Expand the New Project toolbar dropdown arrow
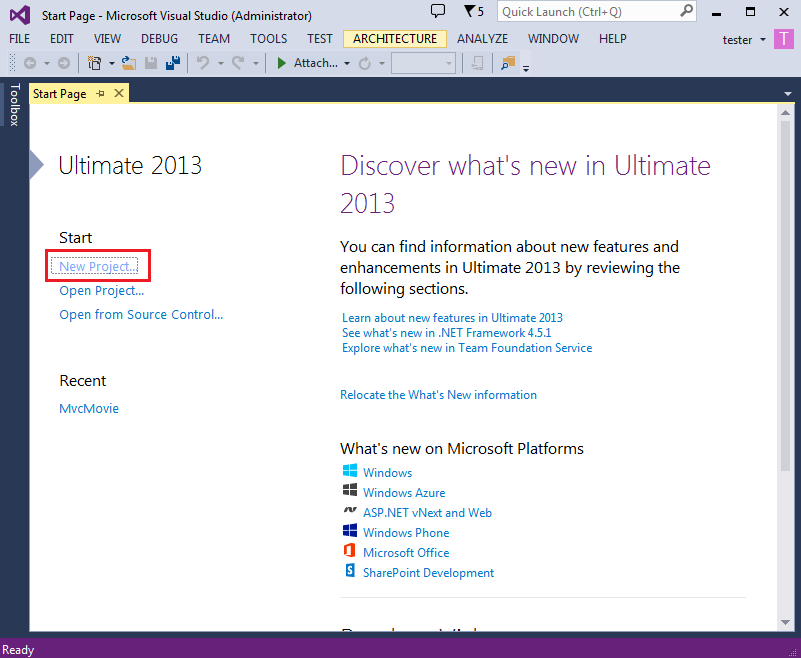801x658 pixels. (x=111, y=64)
